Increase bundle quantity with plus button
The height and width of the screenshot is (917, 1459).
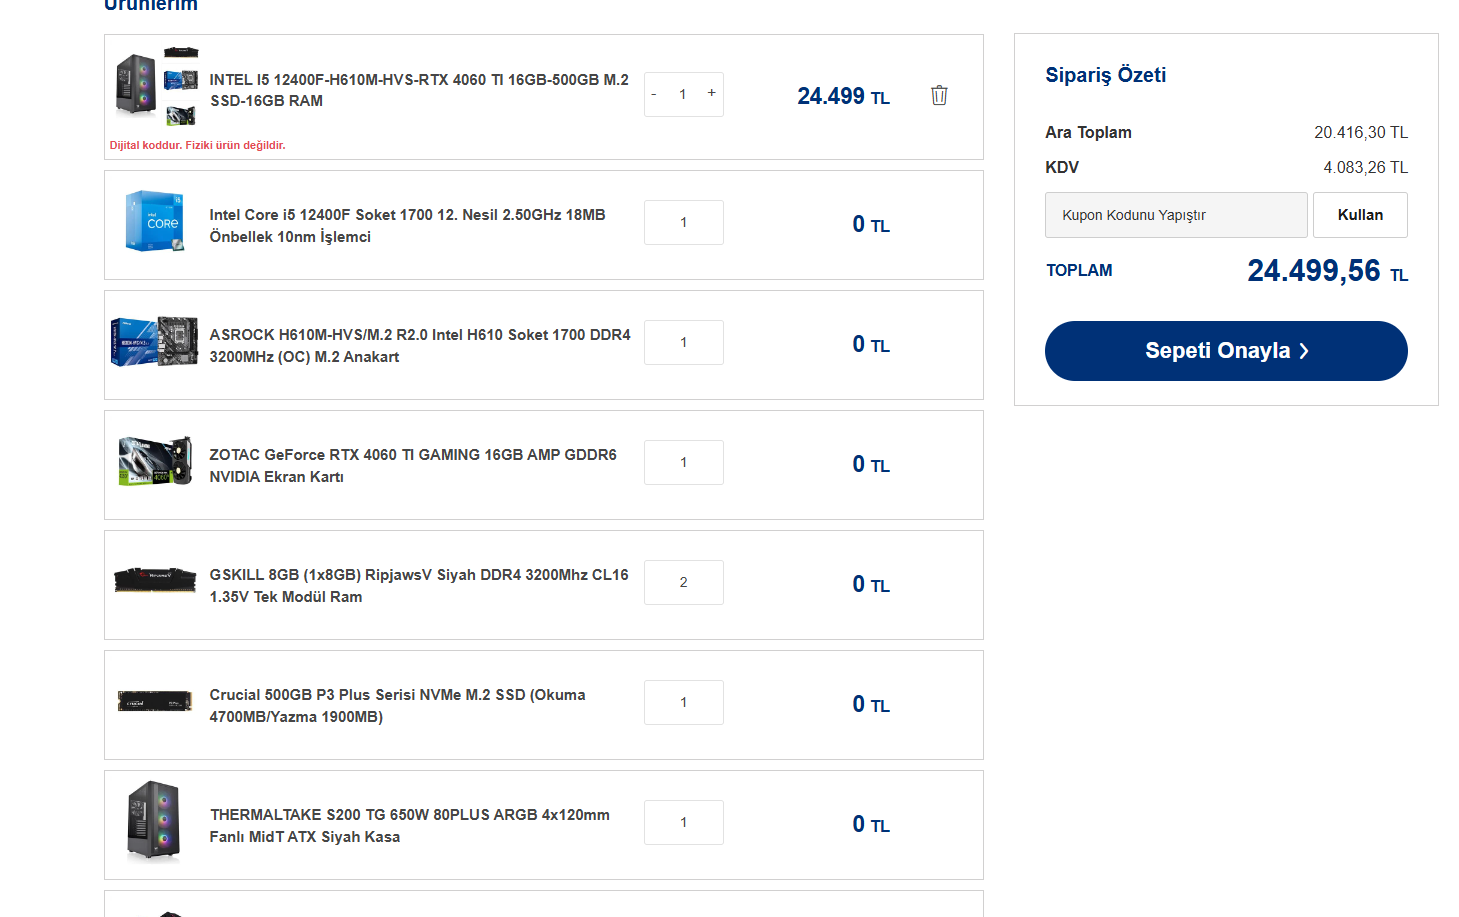pos(712,93)
